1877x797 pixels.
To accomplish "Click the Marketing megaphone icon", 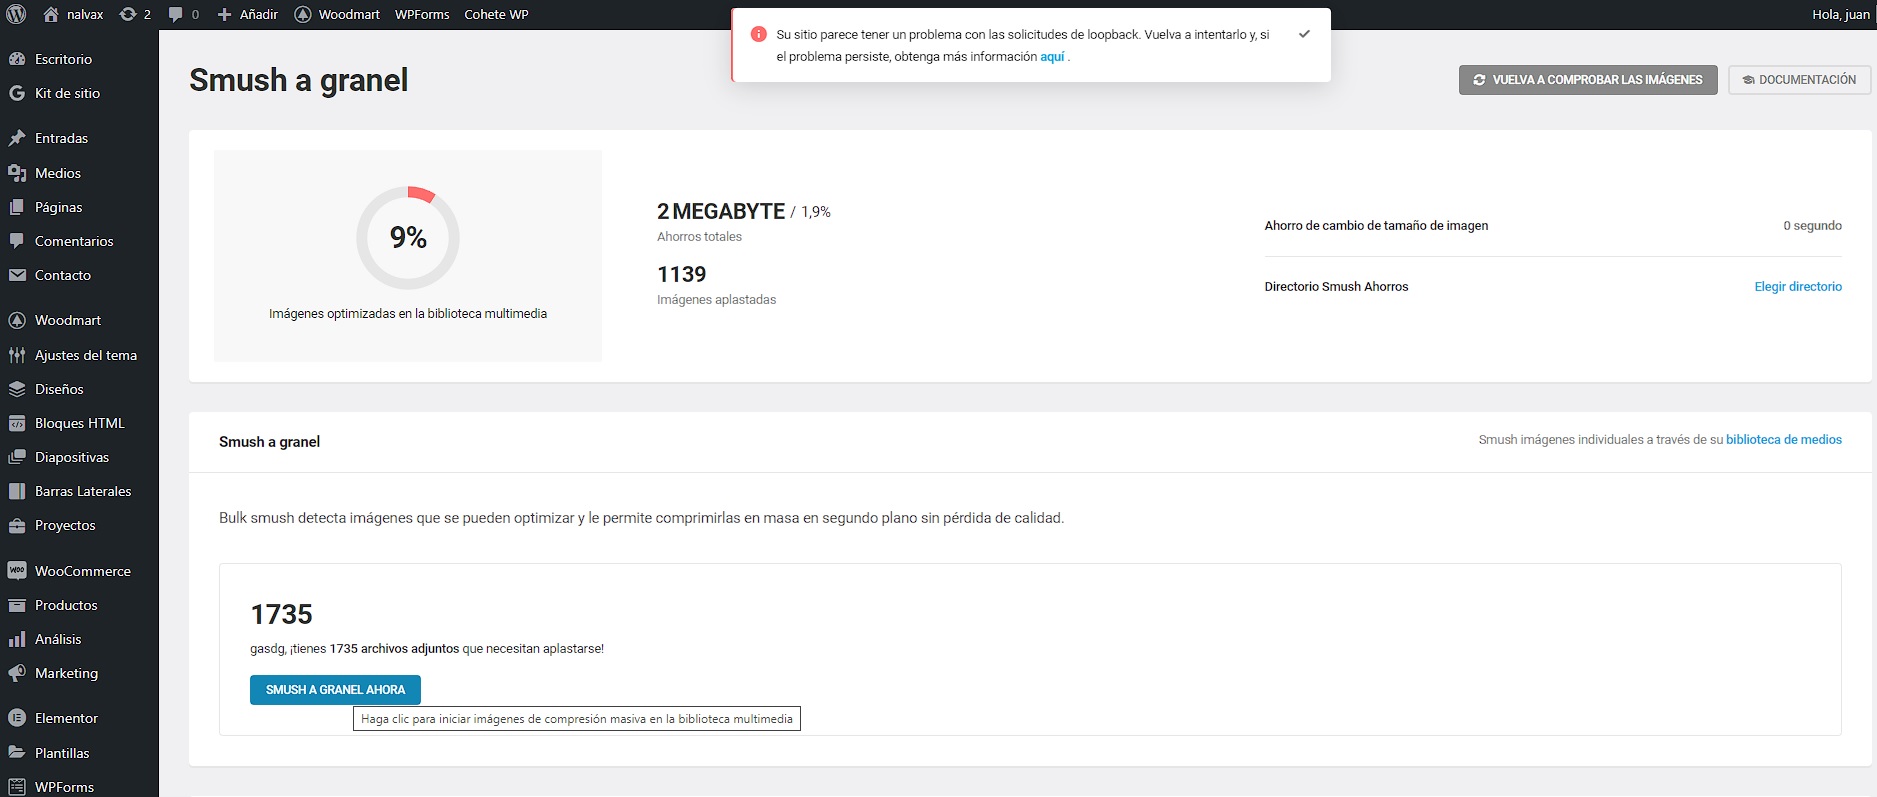I will tap(17, 673).
